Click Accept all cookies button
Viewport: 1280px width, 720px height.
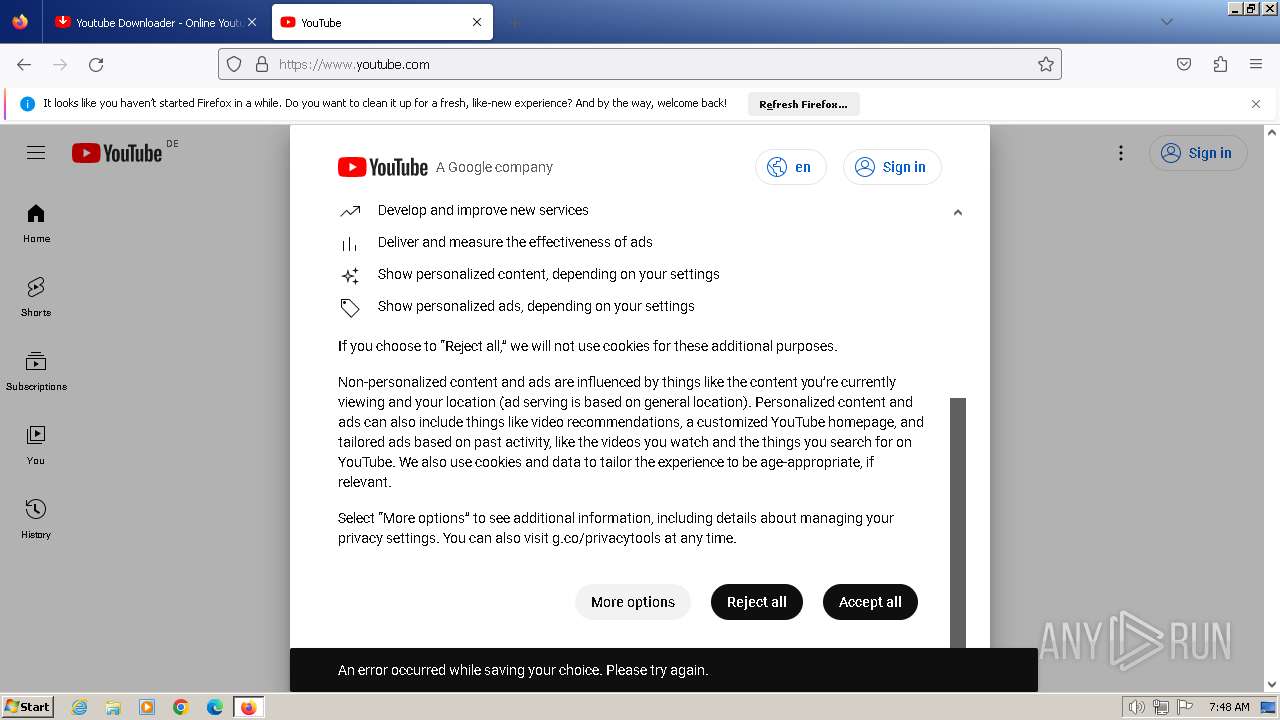870,602
